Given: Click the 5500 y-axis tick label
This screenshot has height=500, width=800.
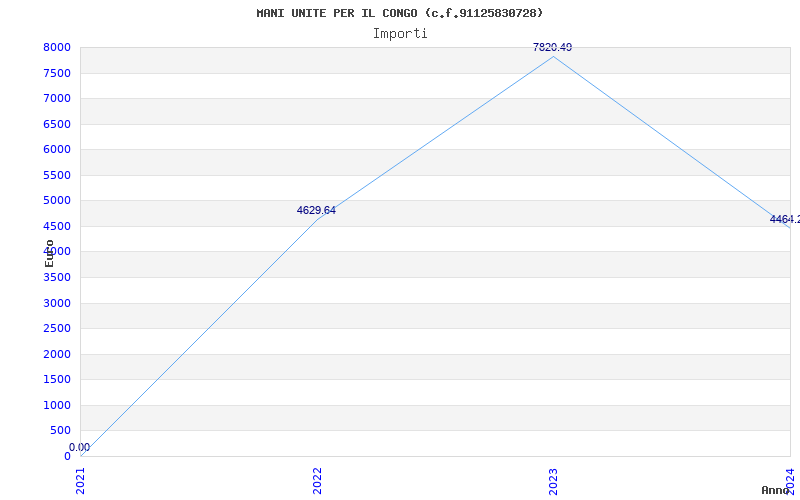Looking at the screenshot, I should pos(57,175).
